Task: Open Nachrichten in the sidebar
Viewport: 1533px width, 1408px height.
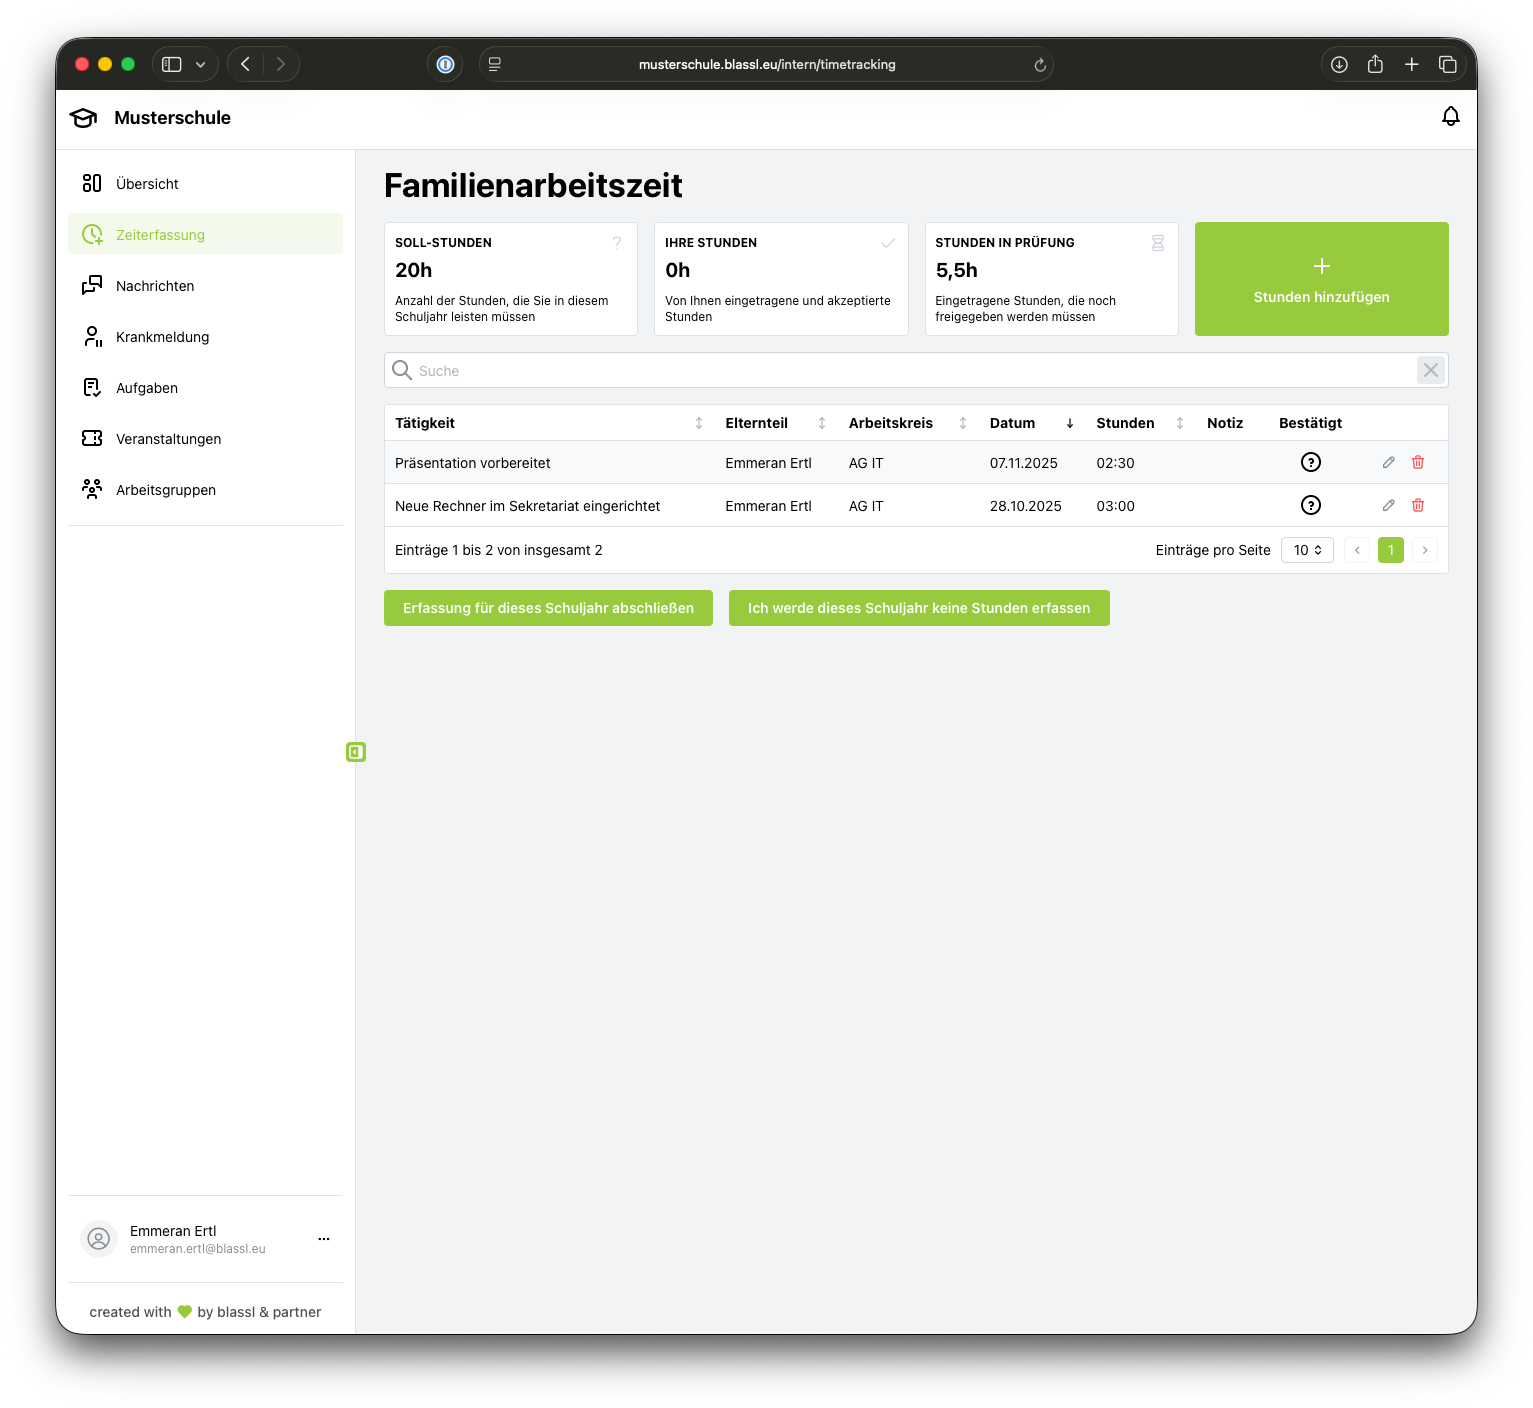Action: [x=155, y=286]
